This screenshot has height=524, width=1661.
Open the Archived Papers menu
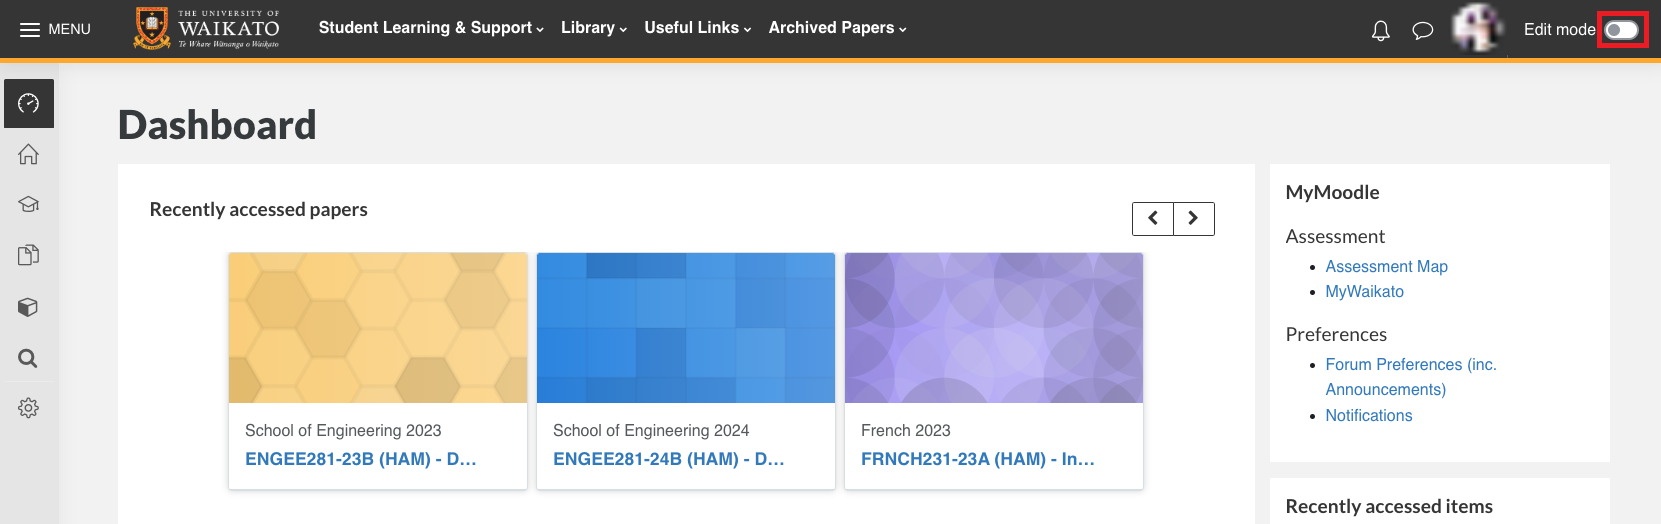838,28
